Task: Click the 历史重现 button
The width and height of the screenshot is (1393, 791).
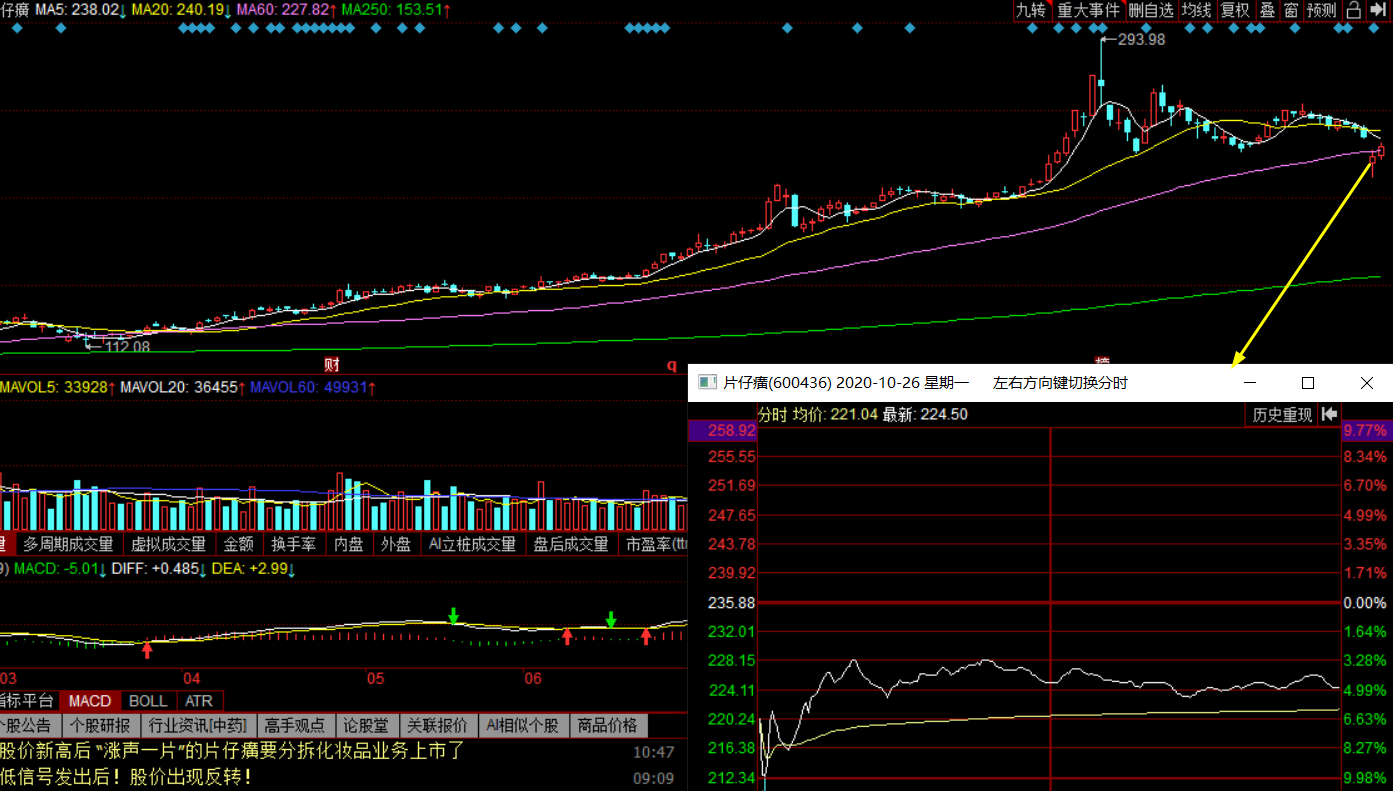Action: [x=1282, y=414]
